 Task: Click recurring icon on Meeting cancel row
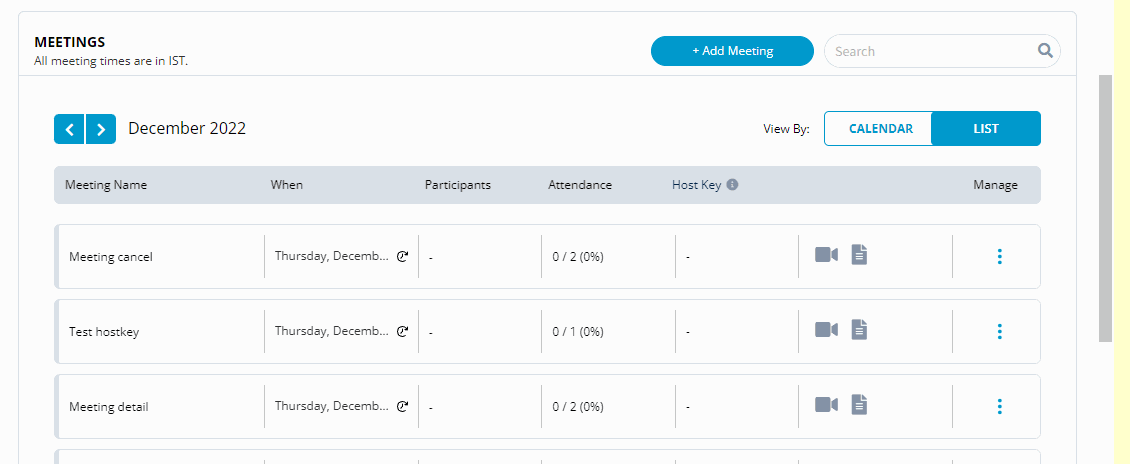pyautogui.click(x=403, y=257)
